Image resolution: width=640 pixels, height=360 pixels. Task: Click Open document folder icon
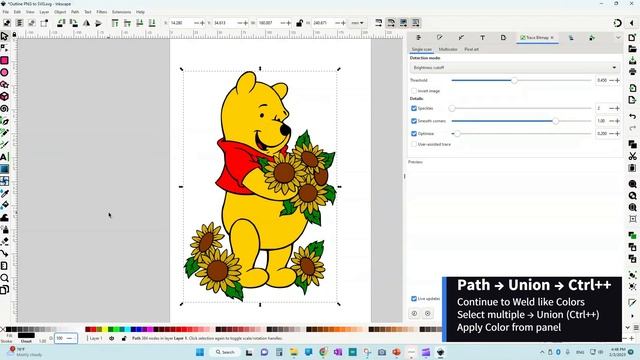point(632,49)
